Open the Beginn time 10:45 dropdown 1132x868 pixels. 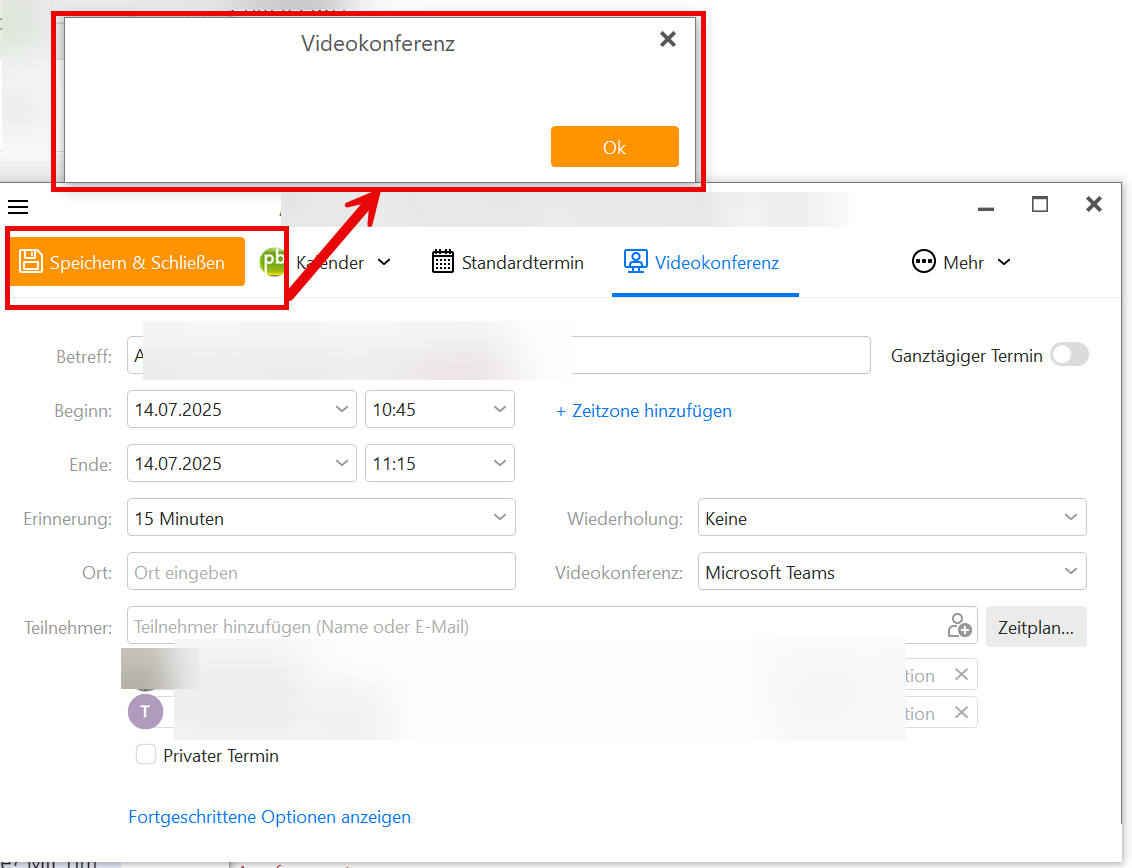(x=440, y=409)
